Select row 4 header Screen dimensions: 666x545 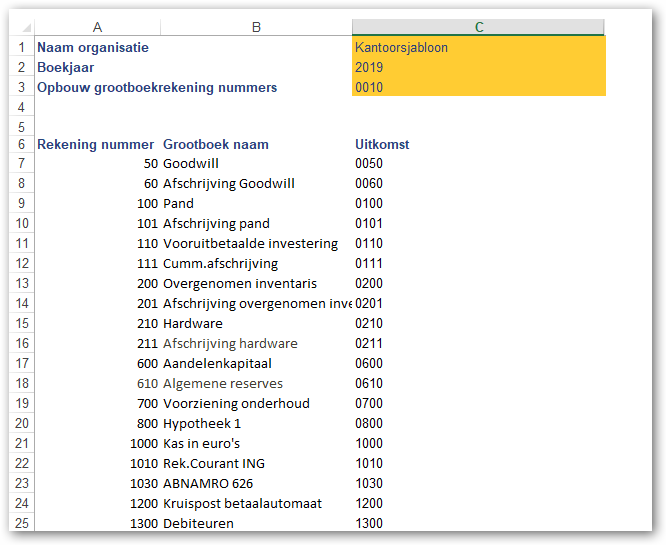(x=22, y=107)
